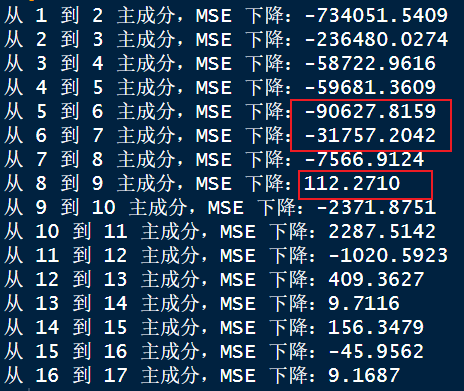Click the value -45.9562
This screenshot has height=391, width=464.
[x=376, y=351]
